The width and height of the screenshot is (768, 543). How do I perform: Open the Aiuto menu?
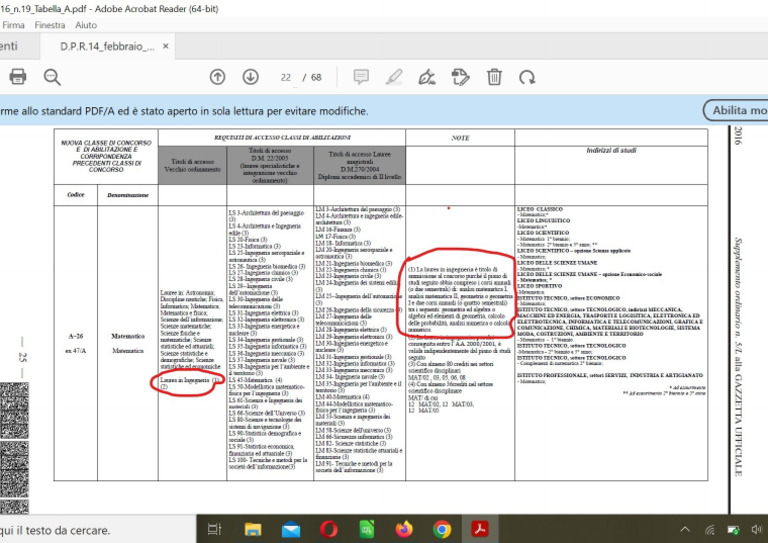point(87,25)
